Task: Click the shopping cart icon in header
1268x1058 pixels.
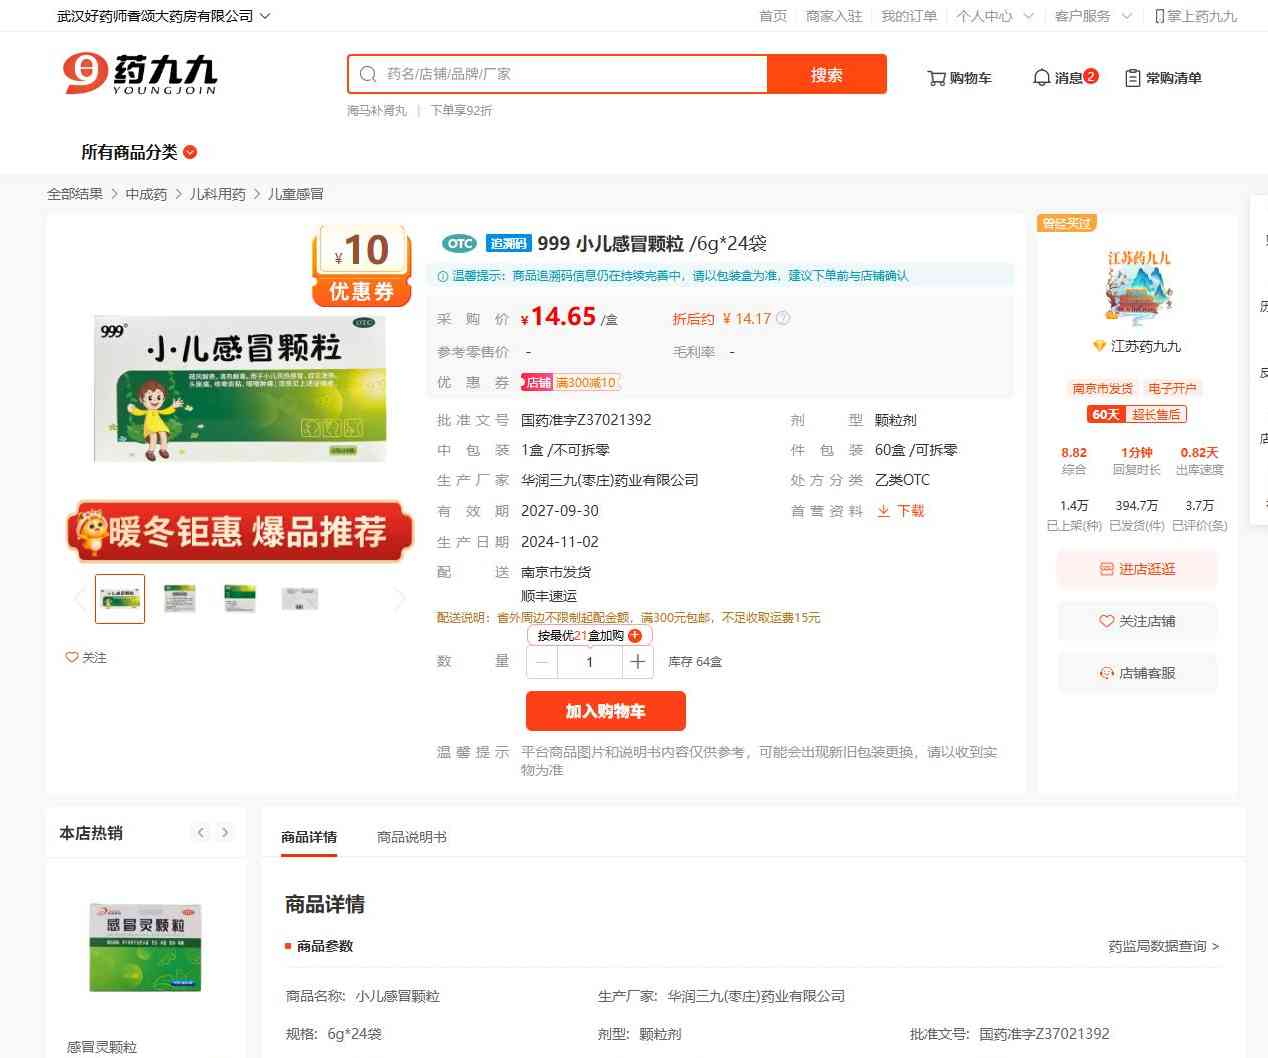Action: [936, 78]
